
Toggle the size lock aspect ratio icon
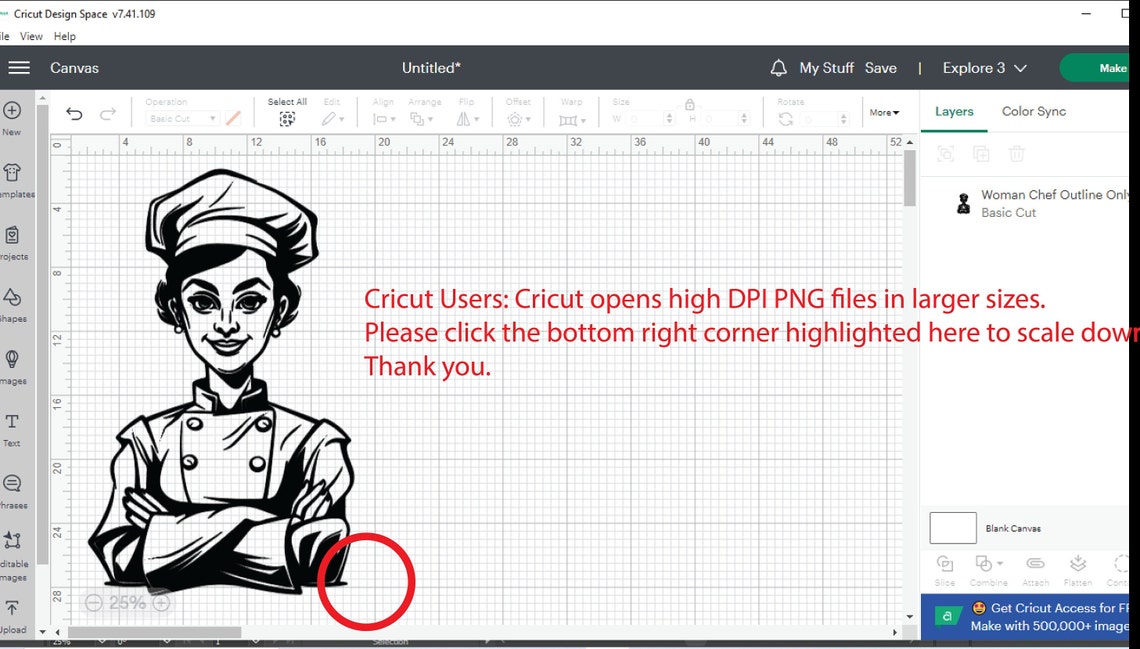pyautogui.click(x=689, y=105)
